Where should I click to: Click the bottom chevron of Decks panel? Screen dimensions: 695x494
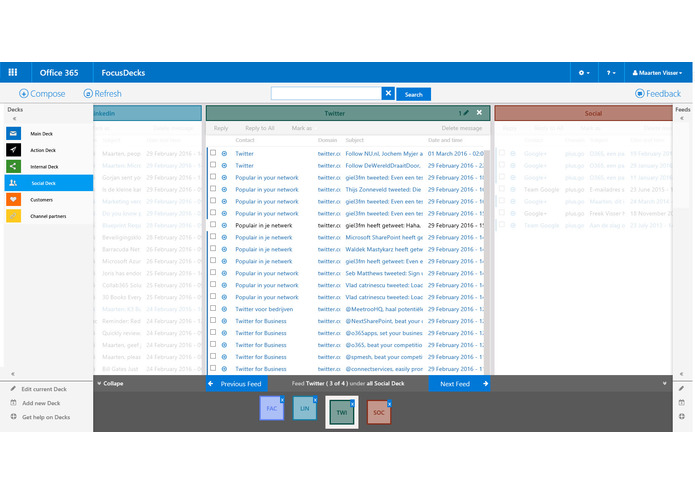click(x=13, y=373)
